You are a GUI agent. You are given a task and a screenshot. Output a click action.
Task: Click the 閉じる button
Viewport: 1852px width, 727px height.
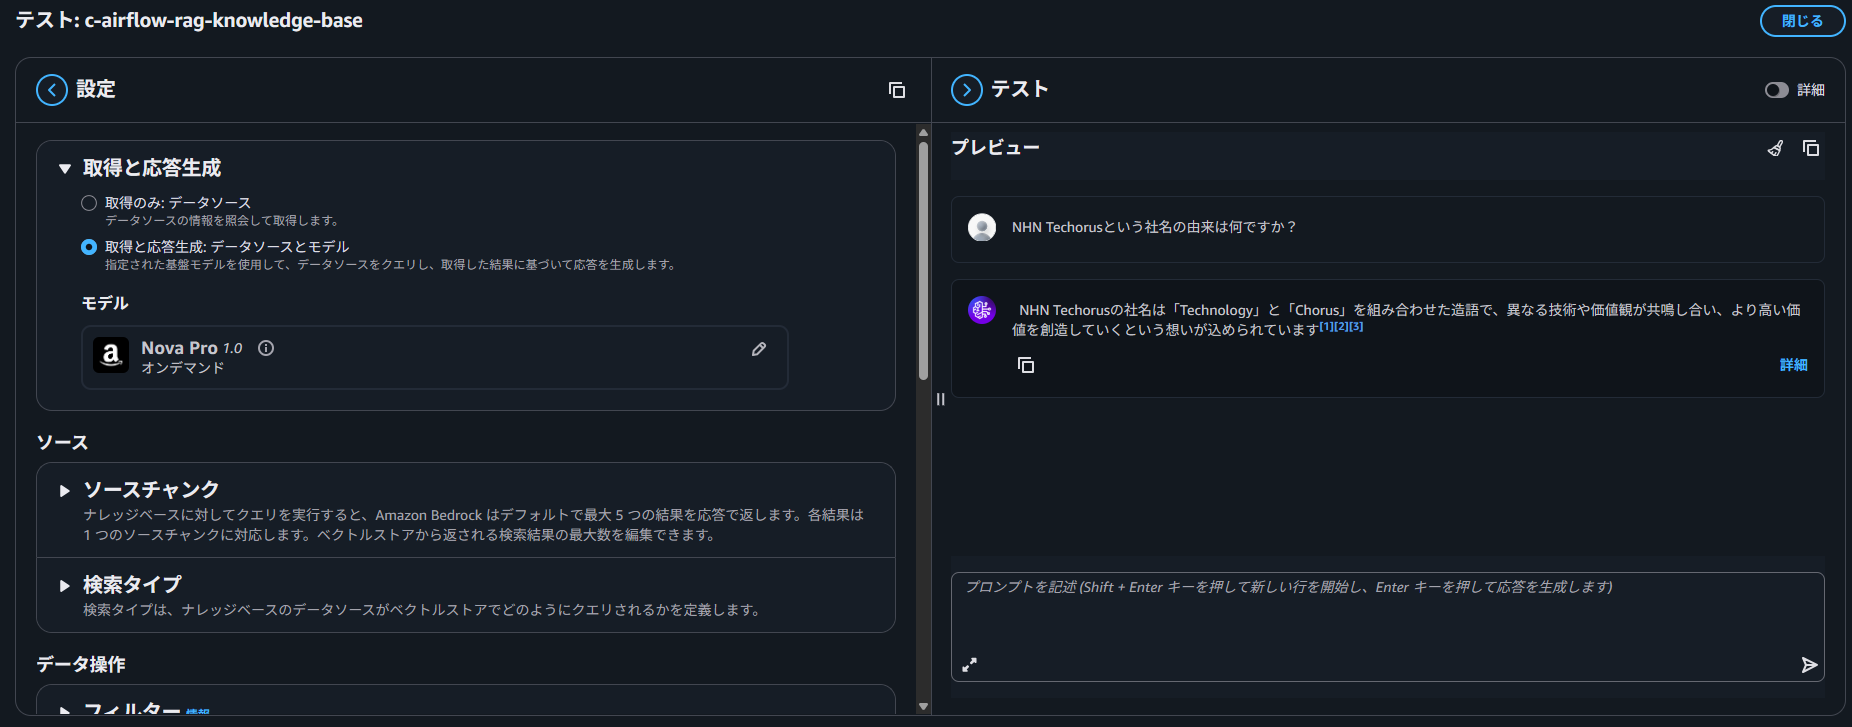[x=1802, y=21]
